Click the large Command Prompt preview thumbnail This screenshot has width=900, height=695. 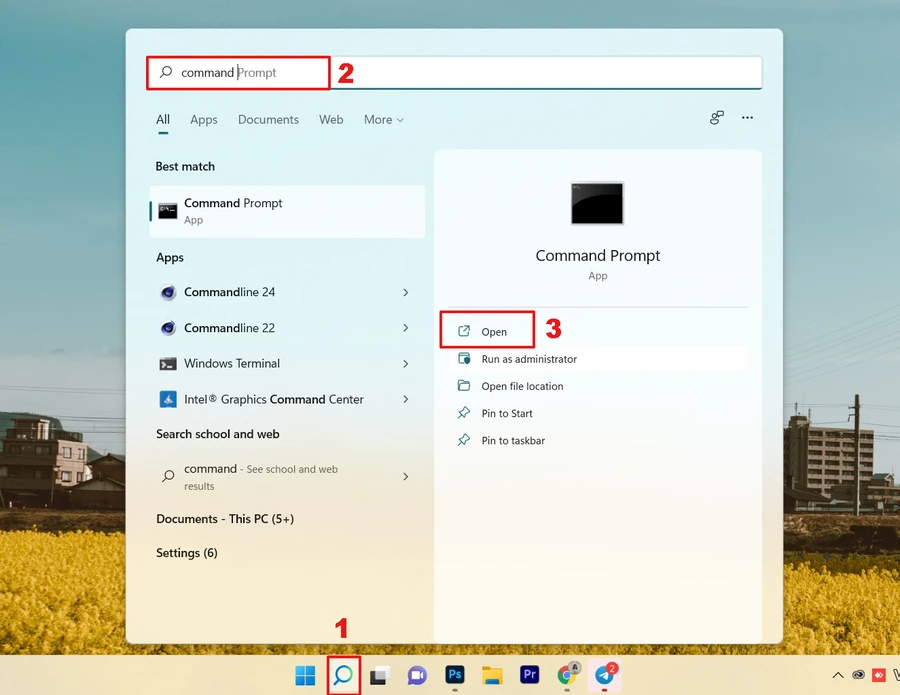click(597, 203)
